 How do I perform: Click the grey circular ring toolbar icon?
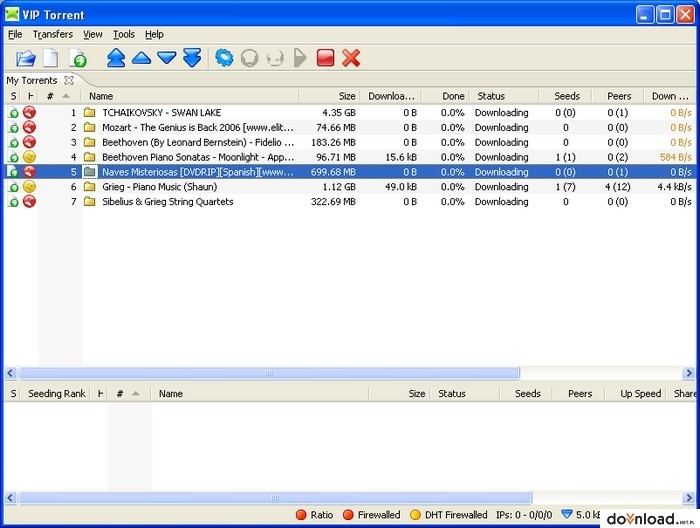click(x=249, y=58)
